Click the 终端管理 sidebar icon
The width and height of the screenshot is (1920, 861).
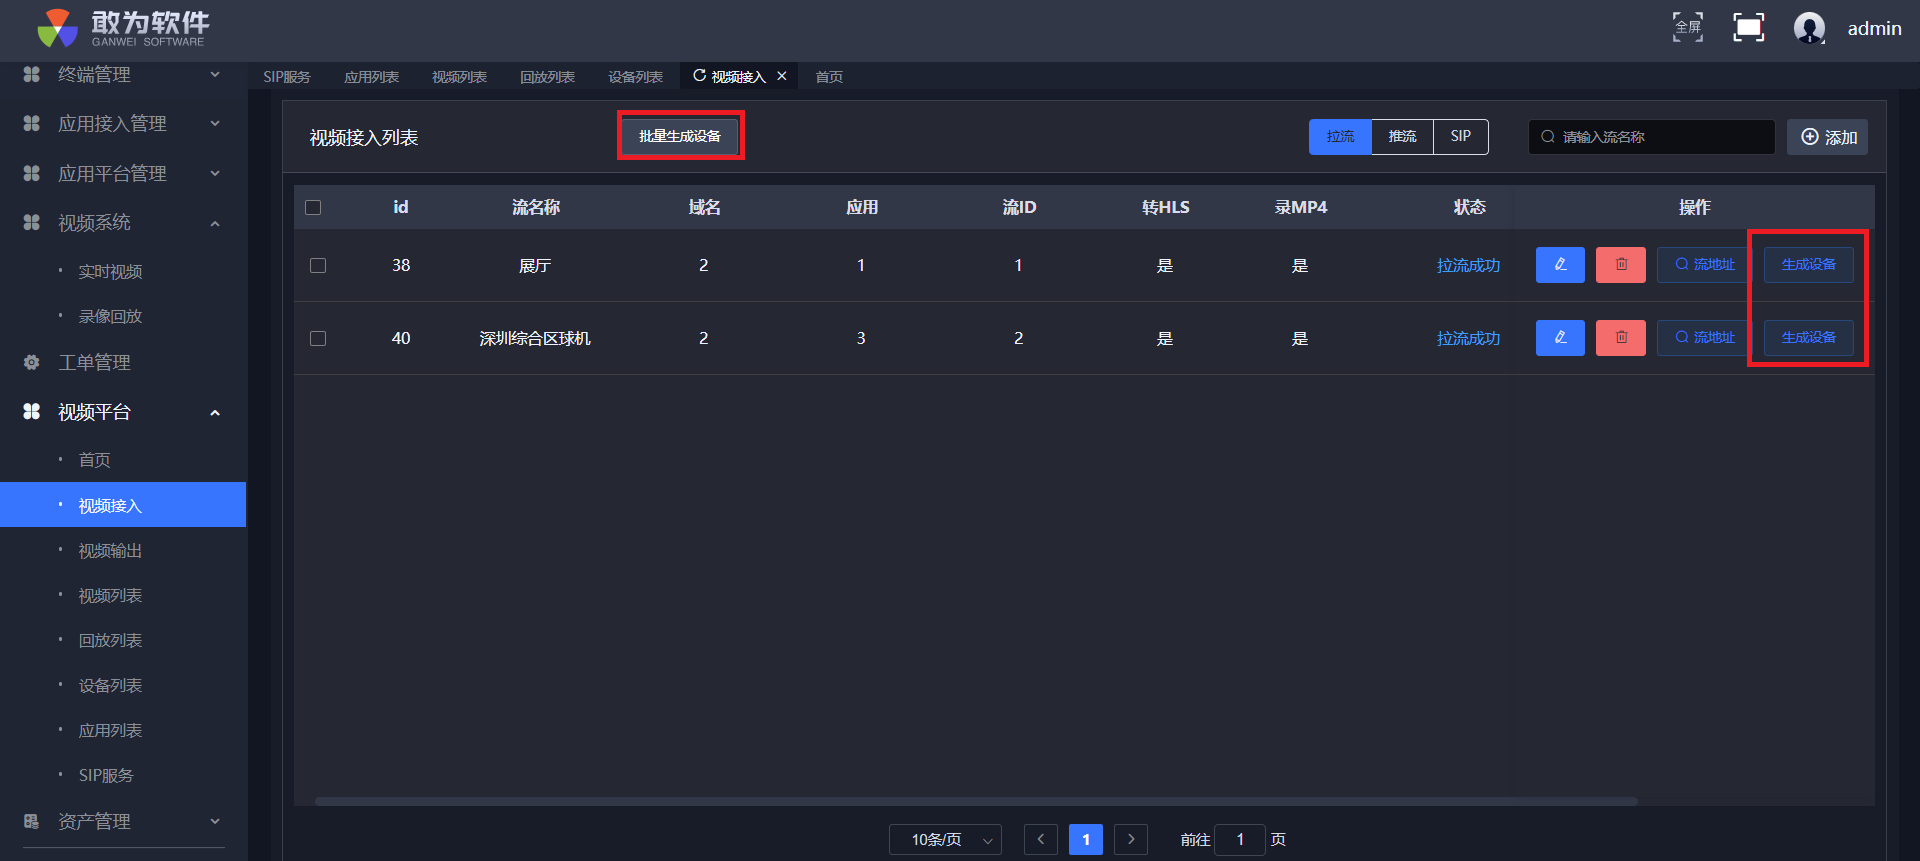32,74
